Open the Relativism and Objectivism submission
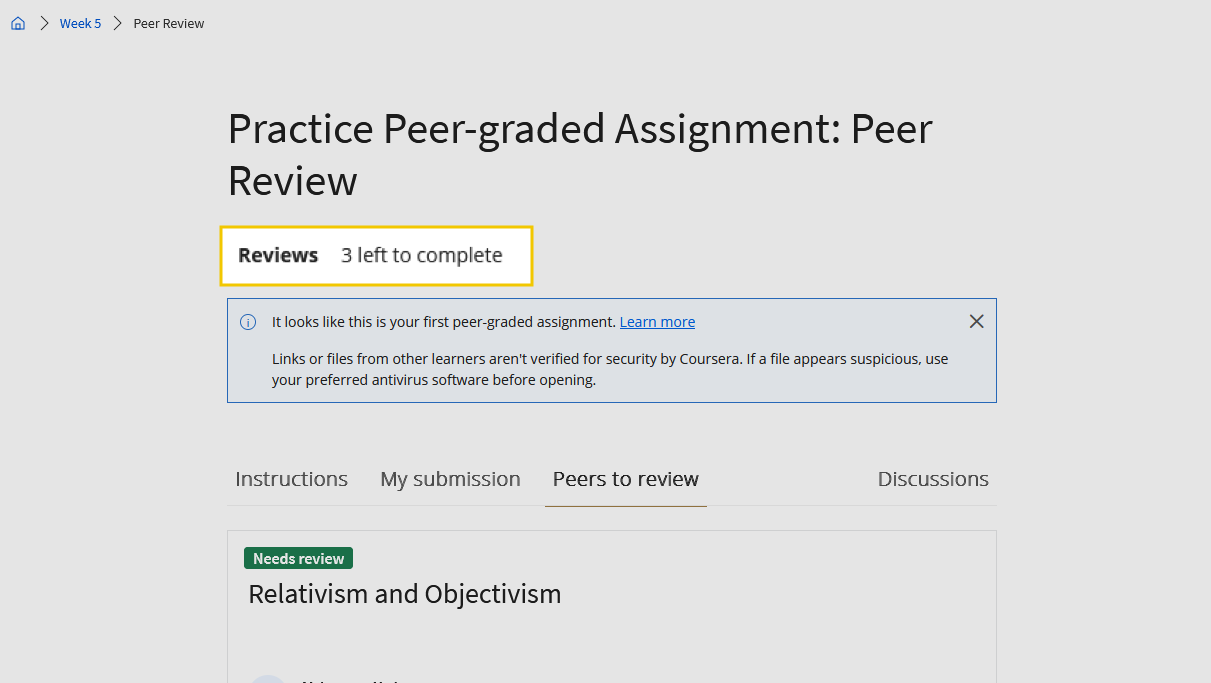 404,594
